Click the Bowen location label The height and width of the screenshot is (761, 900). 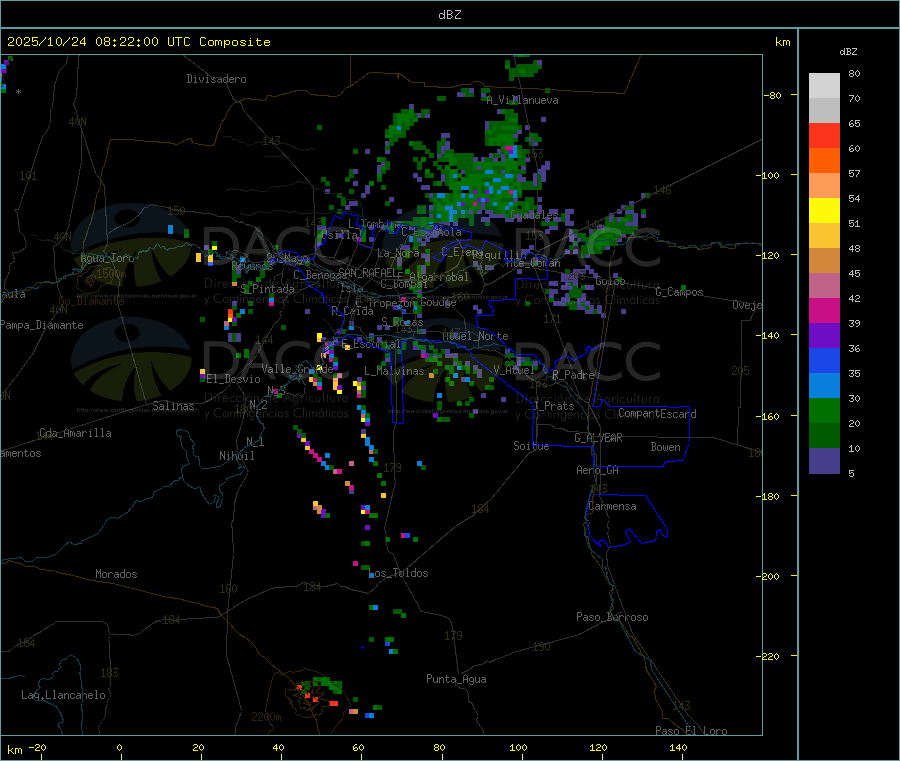[x=665, y=447]
